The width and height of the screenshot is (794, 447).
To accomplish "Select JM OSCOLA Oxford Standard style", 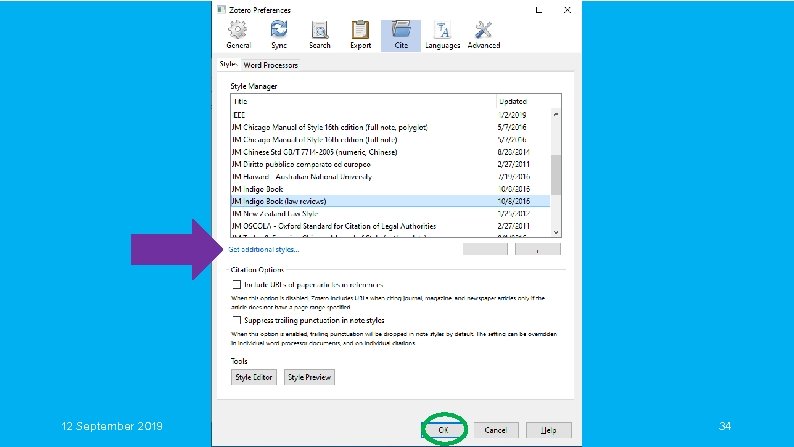I will 390,226.
